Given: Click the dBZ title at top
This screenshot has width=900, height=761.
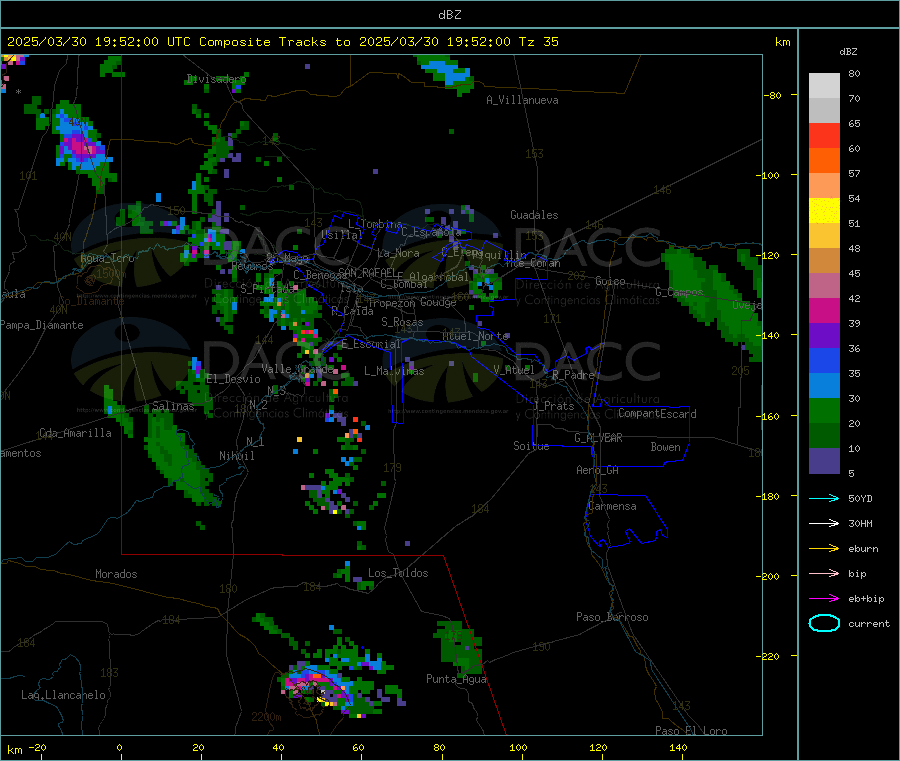Looking at the screenshot, I should tap(449, 15).
